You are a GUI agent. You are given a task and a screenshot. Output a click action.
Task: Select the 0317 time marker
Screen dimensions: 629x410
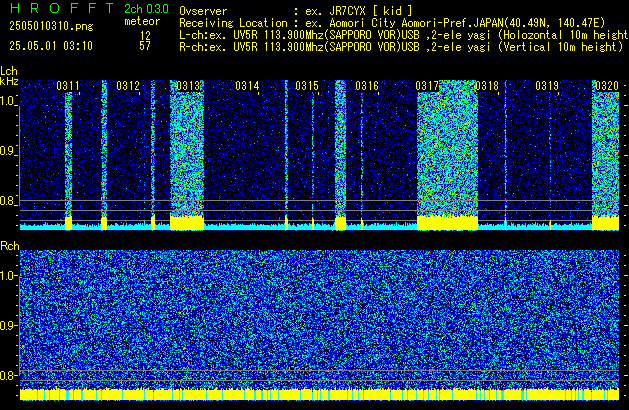[427, 86]
